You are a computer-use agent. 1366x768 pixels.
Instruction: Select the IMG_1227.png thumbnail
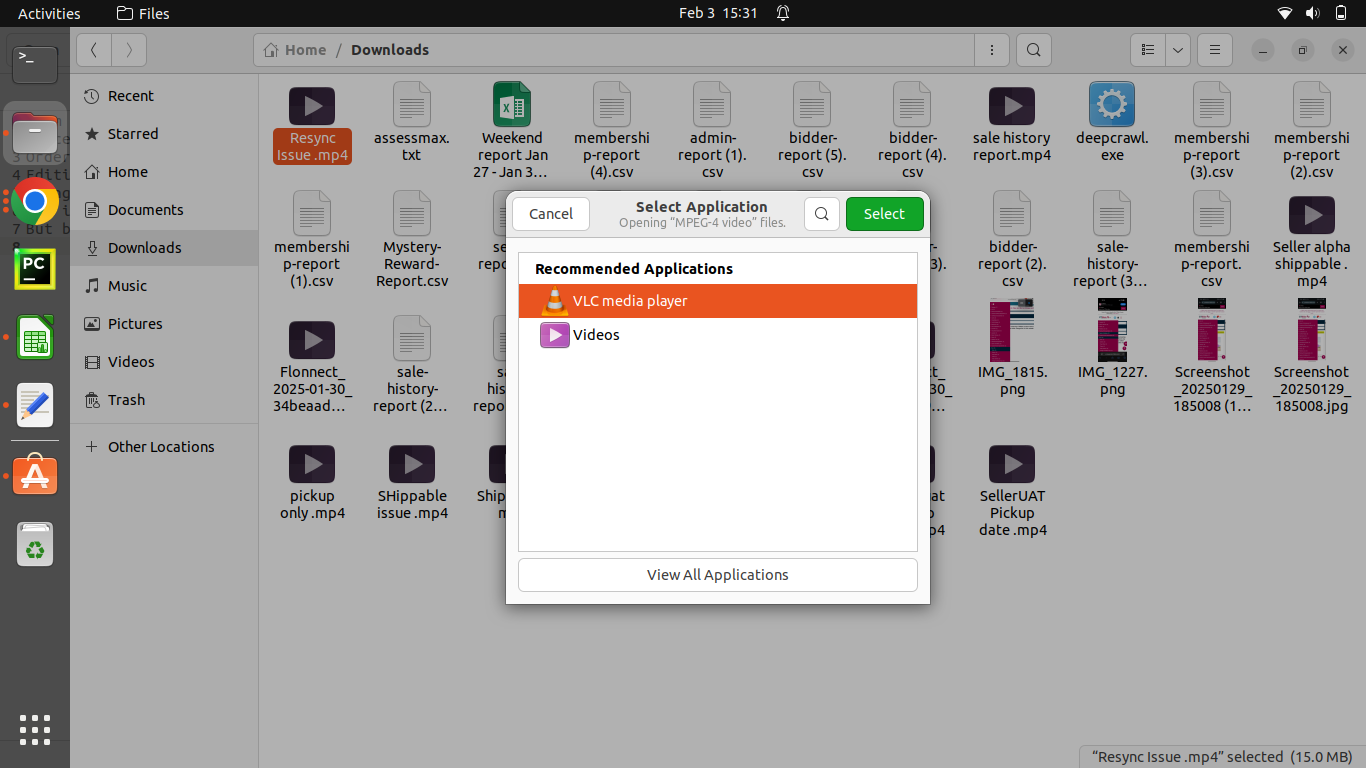pos(1111,330)
